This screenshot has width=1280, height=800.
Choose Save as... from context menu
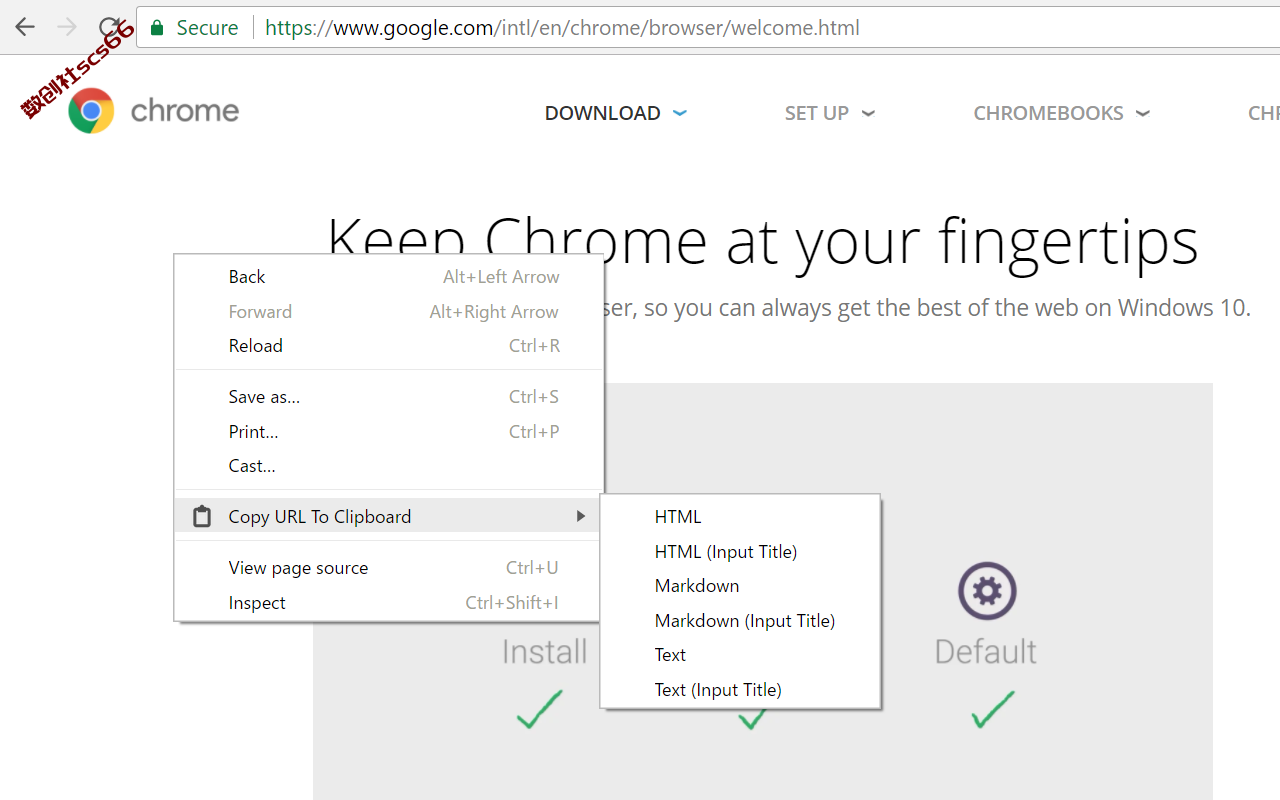(x=389, y=397)
